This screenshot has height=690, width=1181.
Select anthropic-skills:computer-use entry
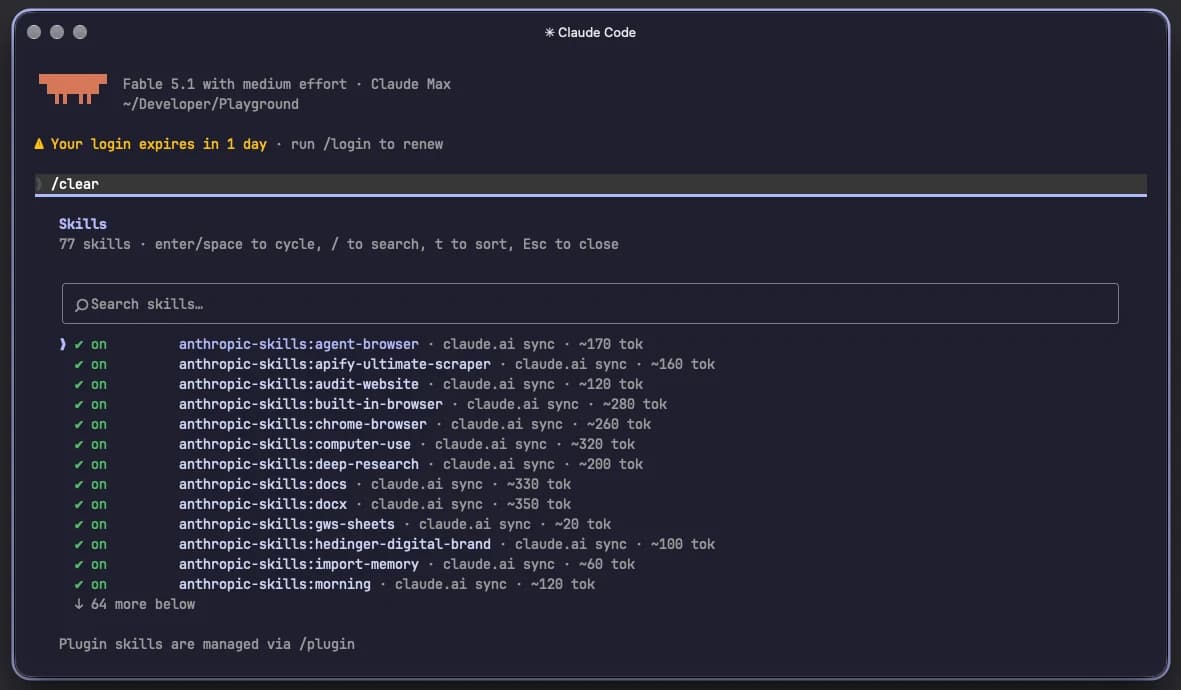tap(294, 444)
